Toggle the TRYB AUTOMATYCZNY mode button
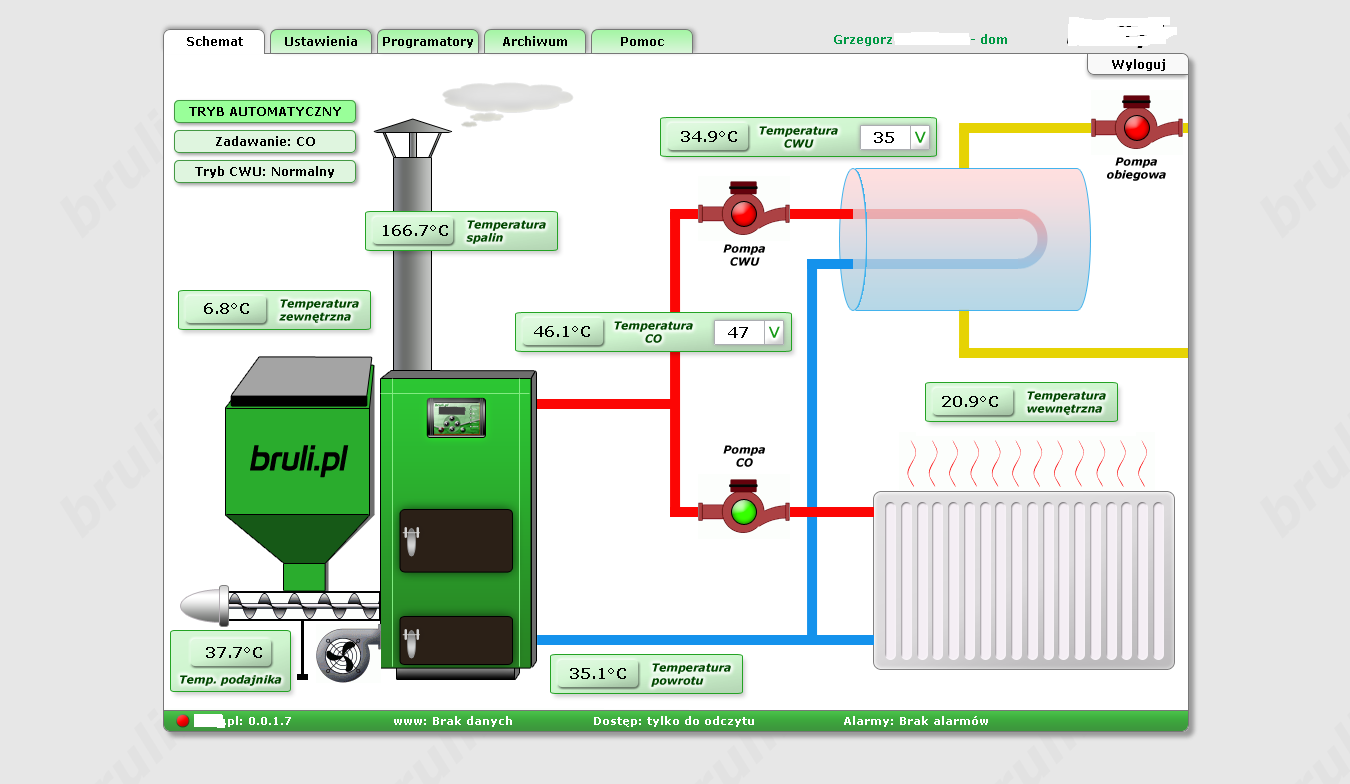The image size is (1350, 784). tap(265, 112)
